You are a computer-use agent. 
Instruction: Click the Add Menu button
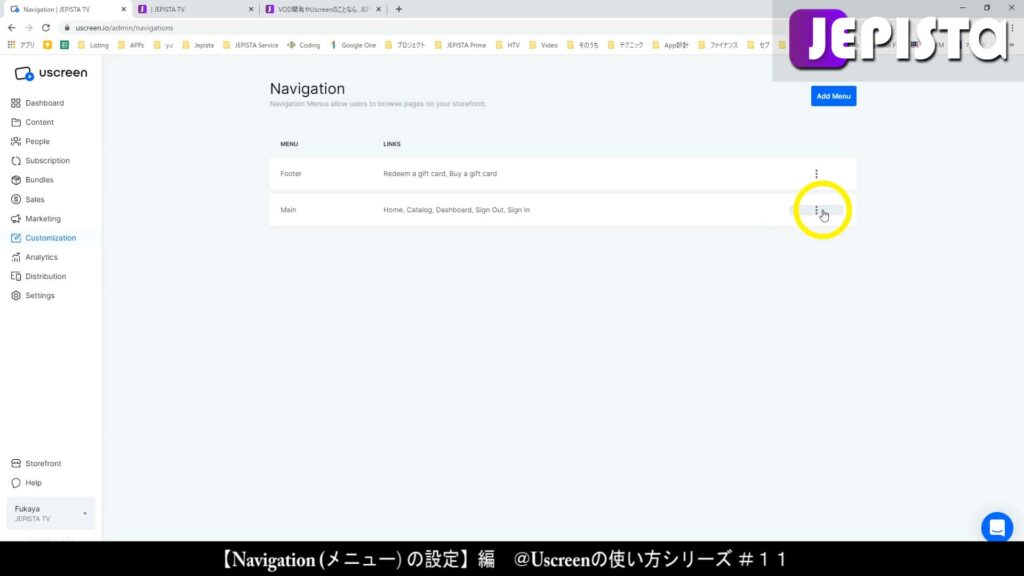coord(833,95)
